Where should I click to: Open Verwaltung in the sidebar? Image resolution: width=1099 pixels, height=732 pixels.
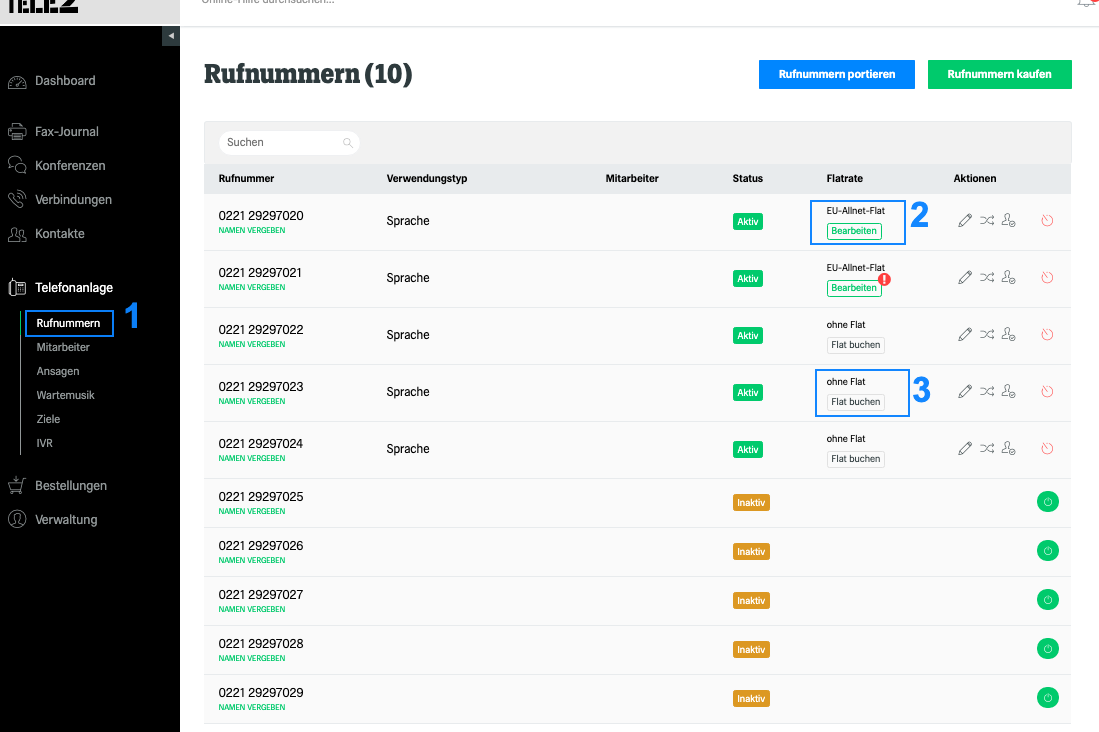pos(66,520)
